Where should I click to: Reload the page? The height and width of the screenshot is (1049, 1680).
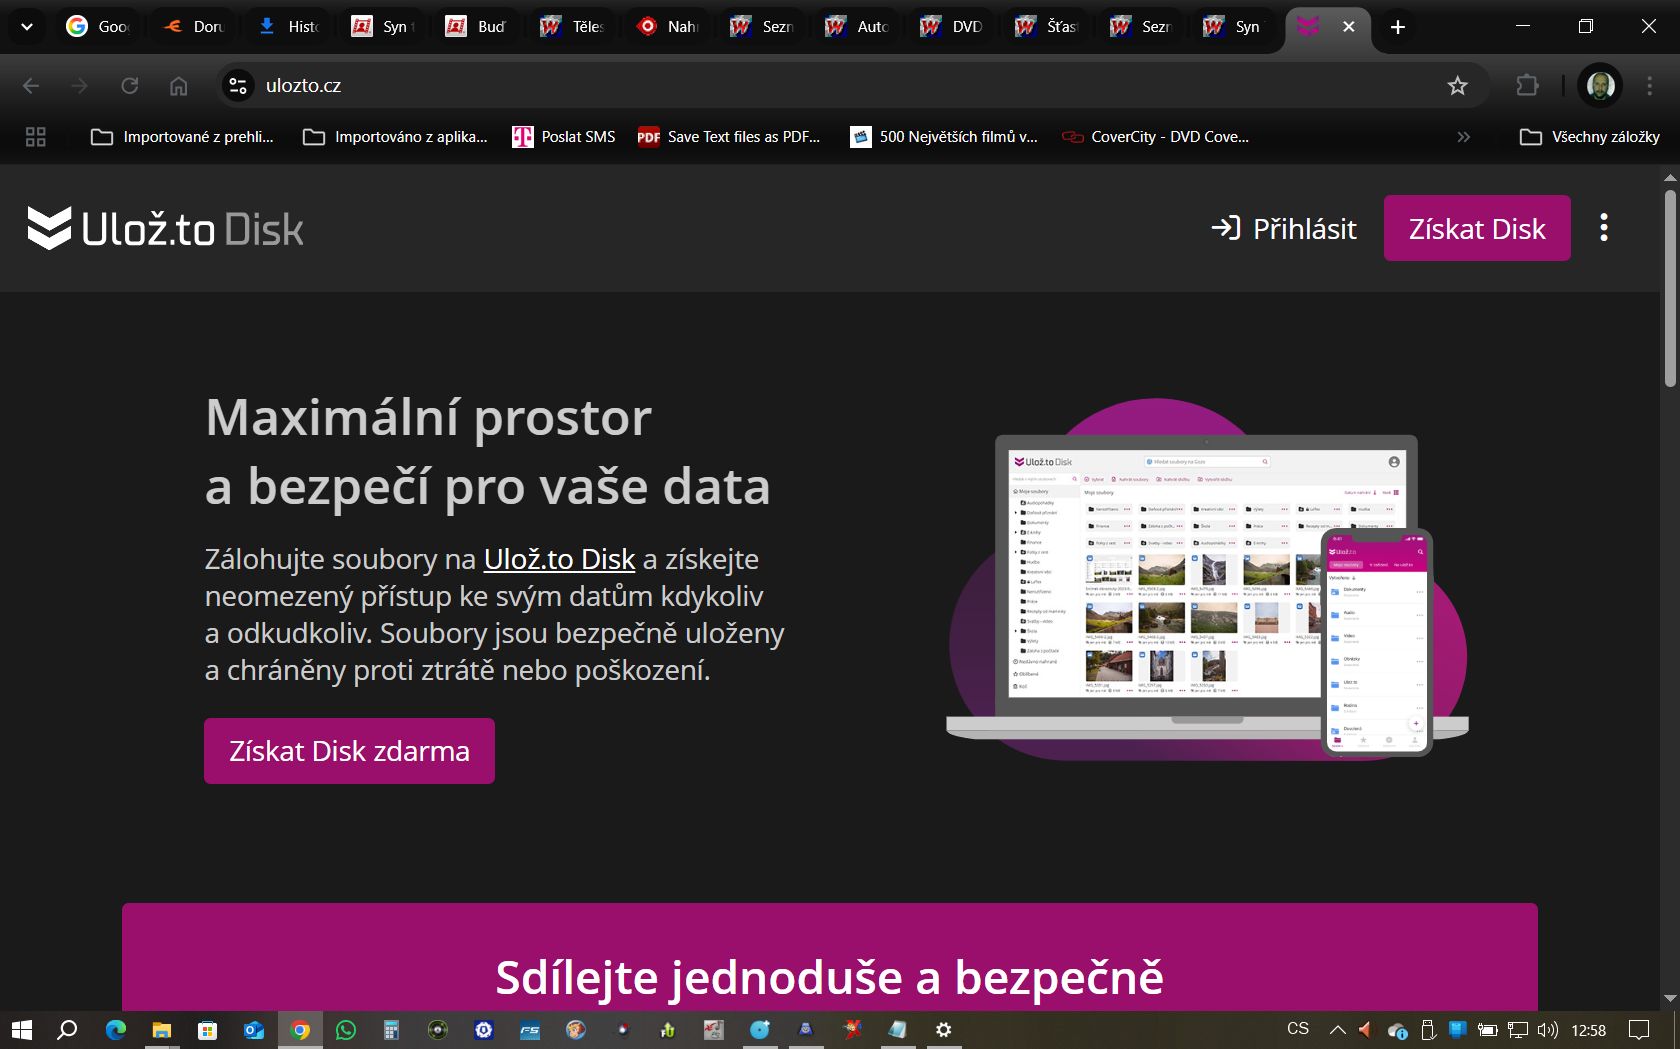pyautogui.click(x=130, y=86)
